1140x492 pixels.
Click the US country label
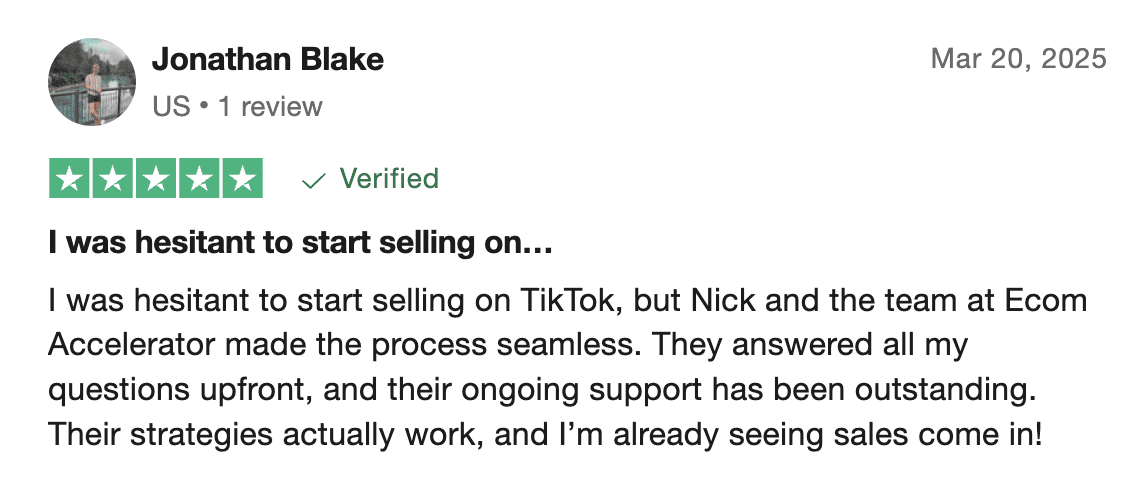[x=171, y=106]
